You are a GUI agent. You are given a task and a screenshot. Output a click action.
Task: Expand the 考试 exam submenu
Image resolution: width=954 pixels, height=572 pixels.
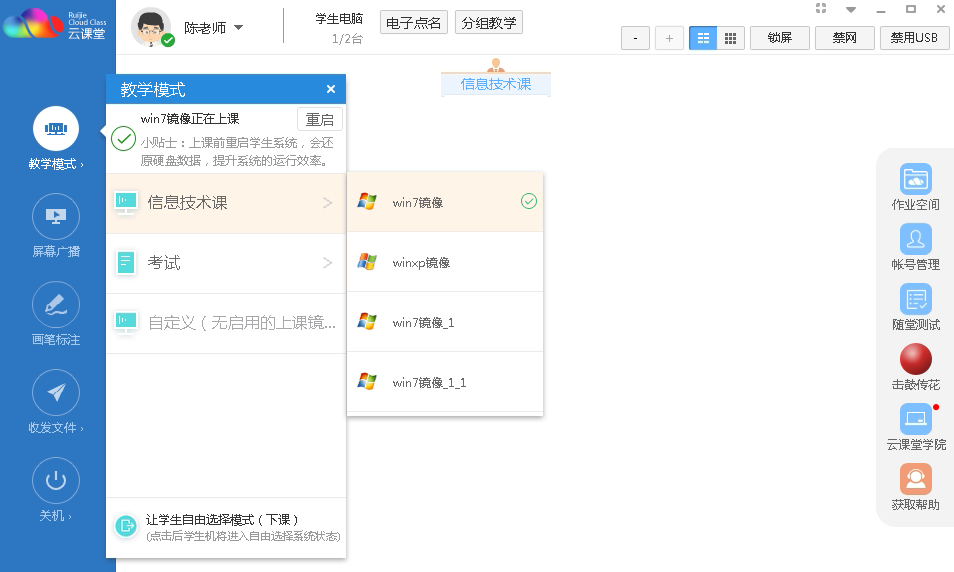pyautogui.click(x=226, y=263)
